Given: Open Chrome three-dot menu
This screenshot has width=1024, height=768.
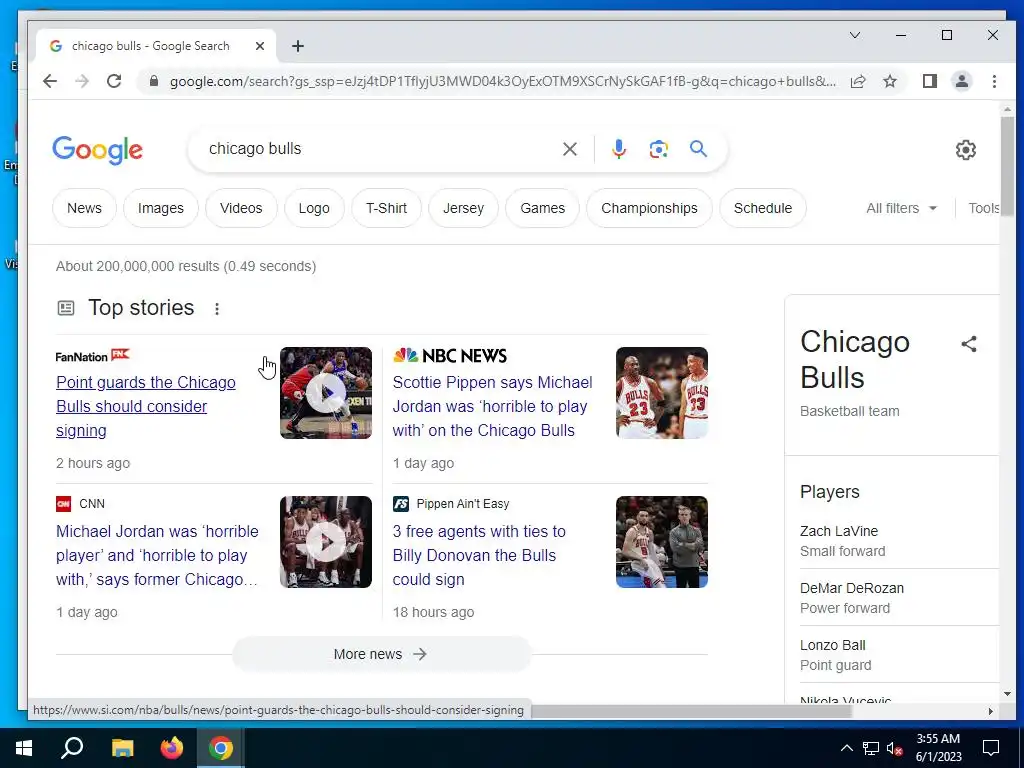Looking at the screenshot, I should point(994,81).
